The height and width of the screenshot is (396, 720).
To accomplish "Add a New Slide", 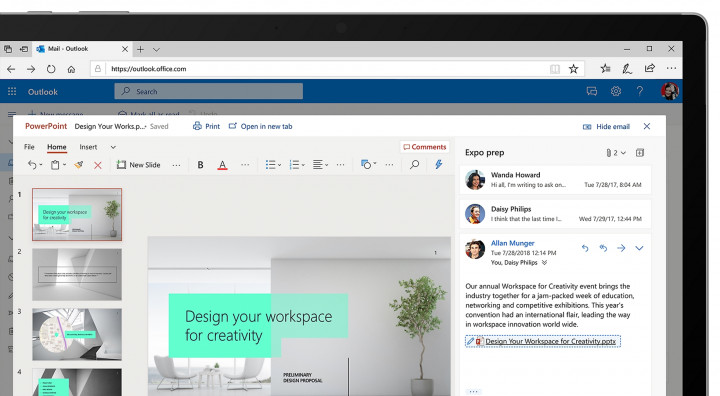I will point(138,164).
